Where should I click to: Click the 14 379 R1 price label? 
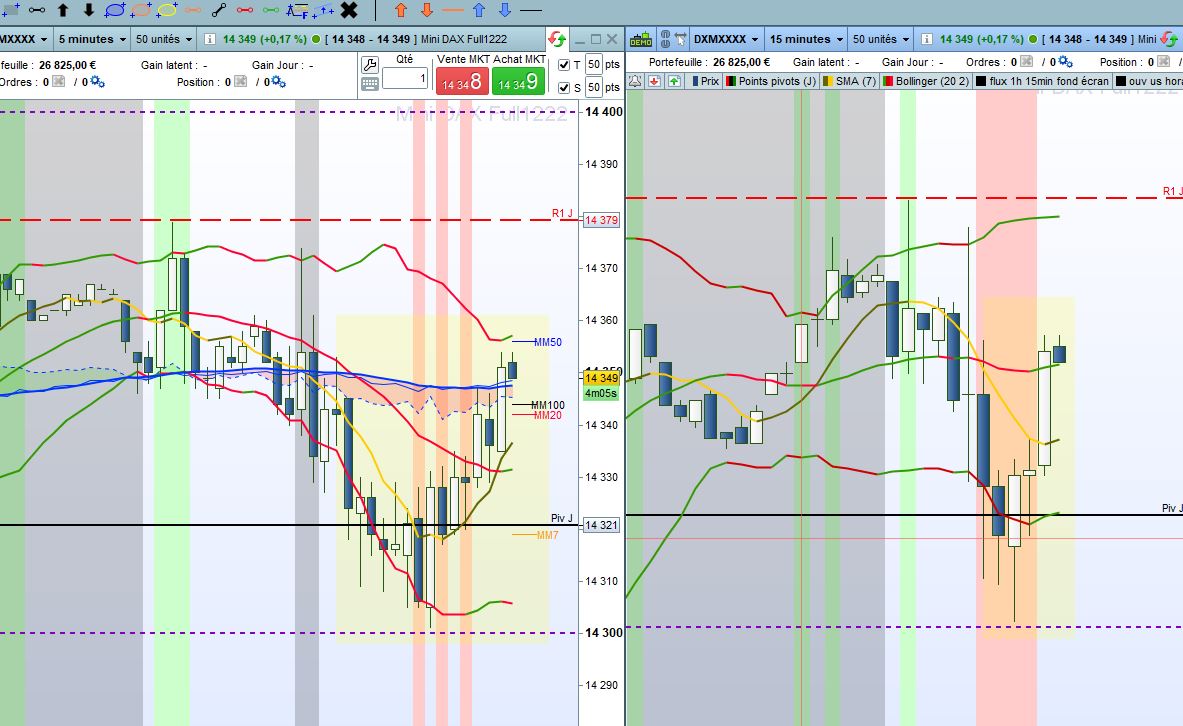pos(601,220)
